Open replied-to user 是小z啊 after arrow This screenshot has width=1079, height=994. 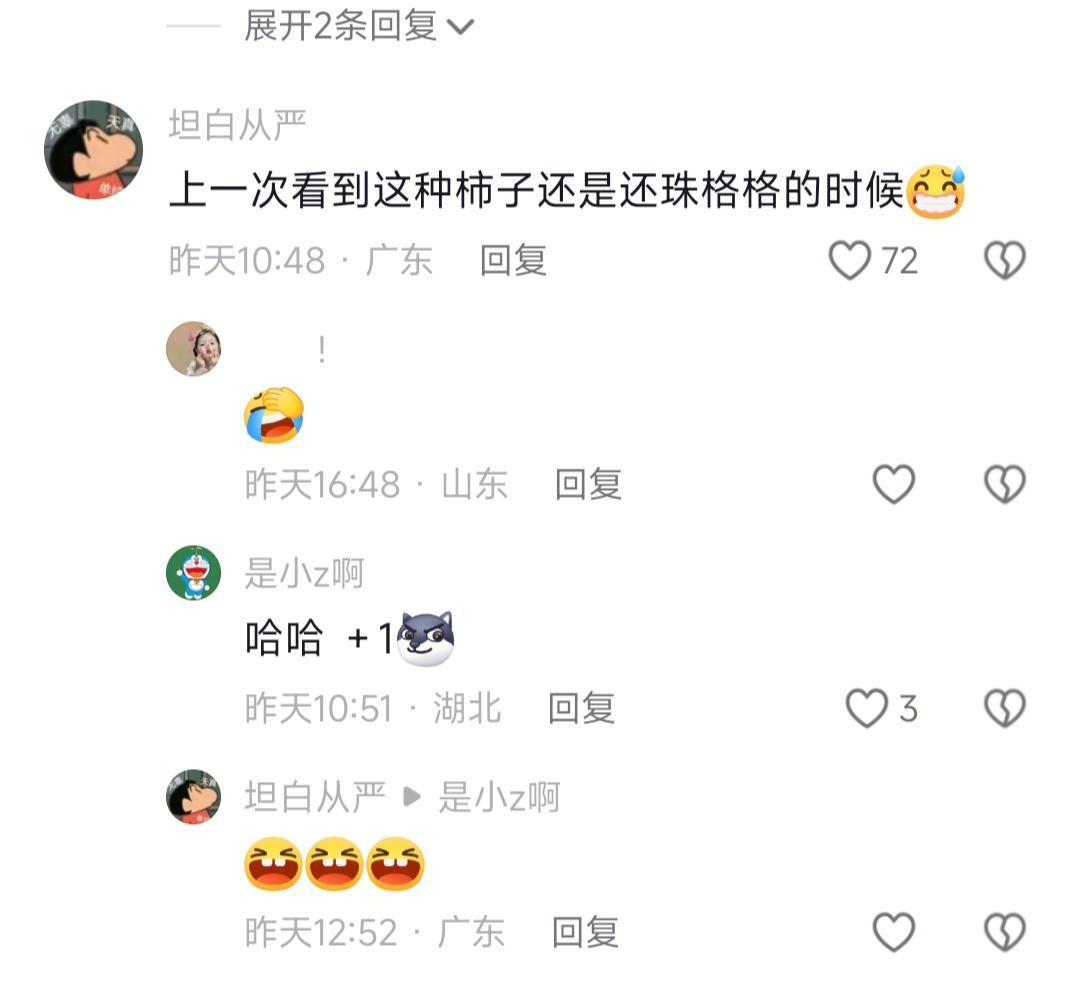[499, 797]
